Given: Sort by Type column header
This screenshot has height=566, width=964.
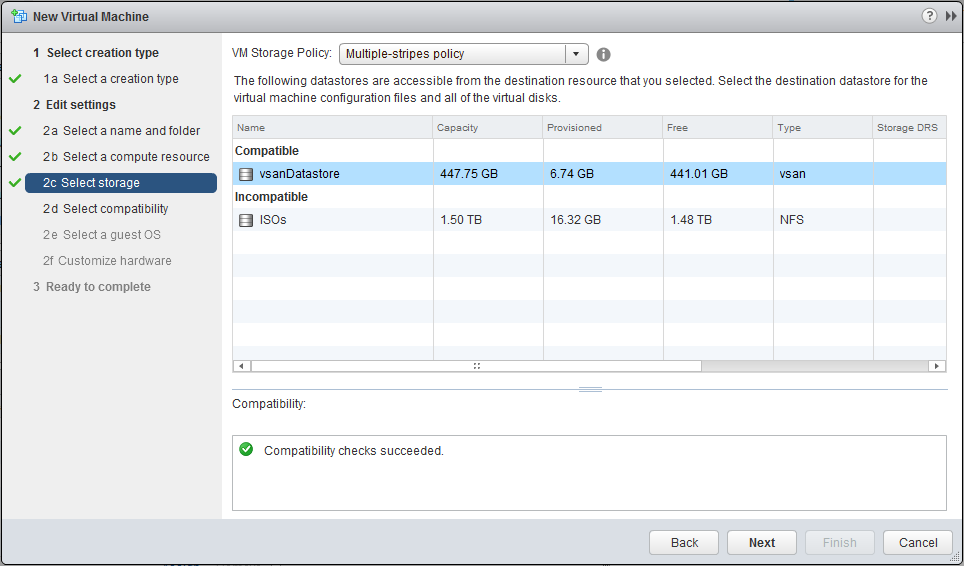Looking at the screenshot, I should (823, 128).
